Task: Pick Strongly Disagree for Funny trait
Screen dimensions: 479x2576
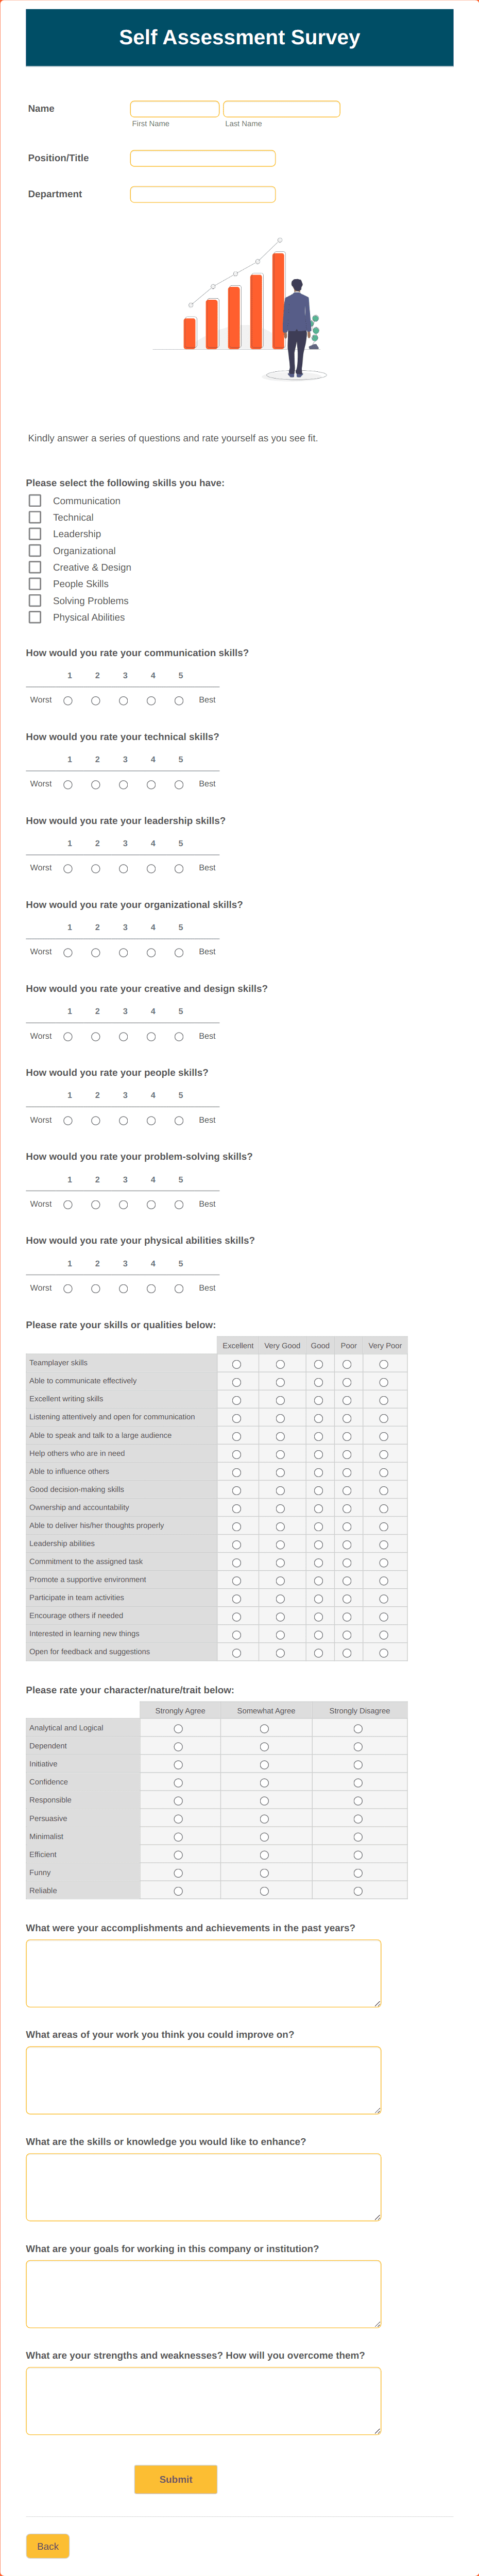Action: click(358, 1872)
